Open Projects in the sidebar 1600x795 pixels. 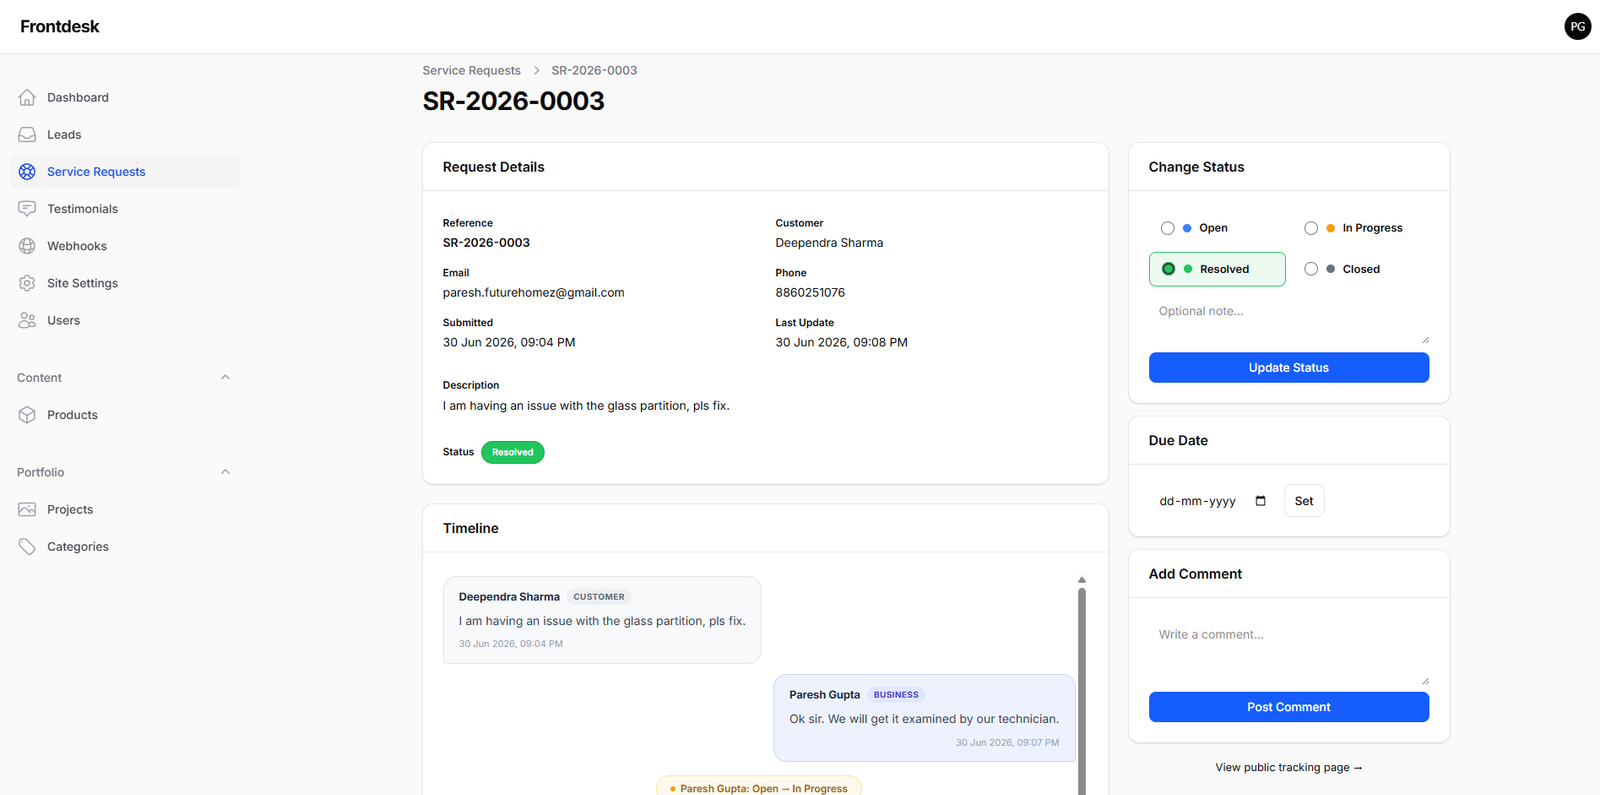click(x=125, y=509)
